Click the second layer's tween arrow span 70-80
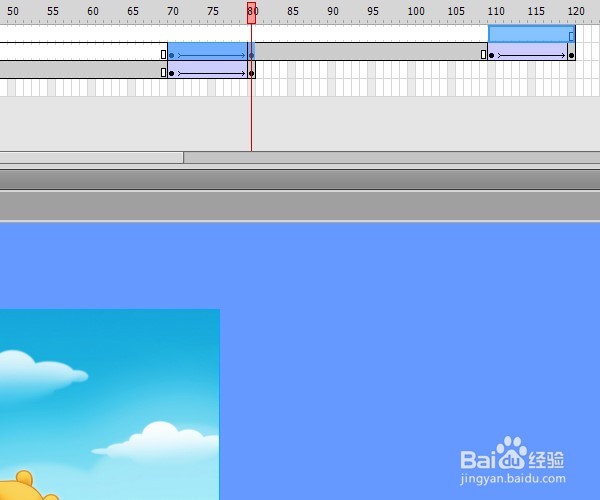 tap(211, 55)
